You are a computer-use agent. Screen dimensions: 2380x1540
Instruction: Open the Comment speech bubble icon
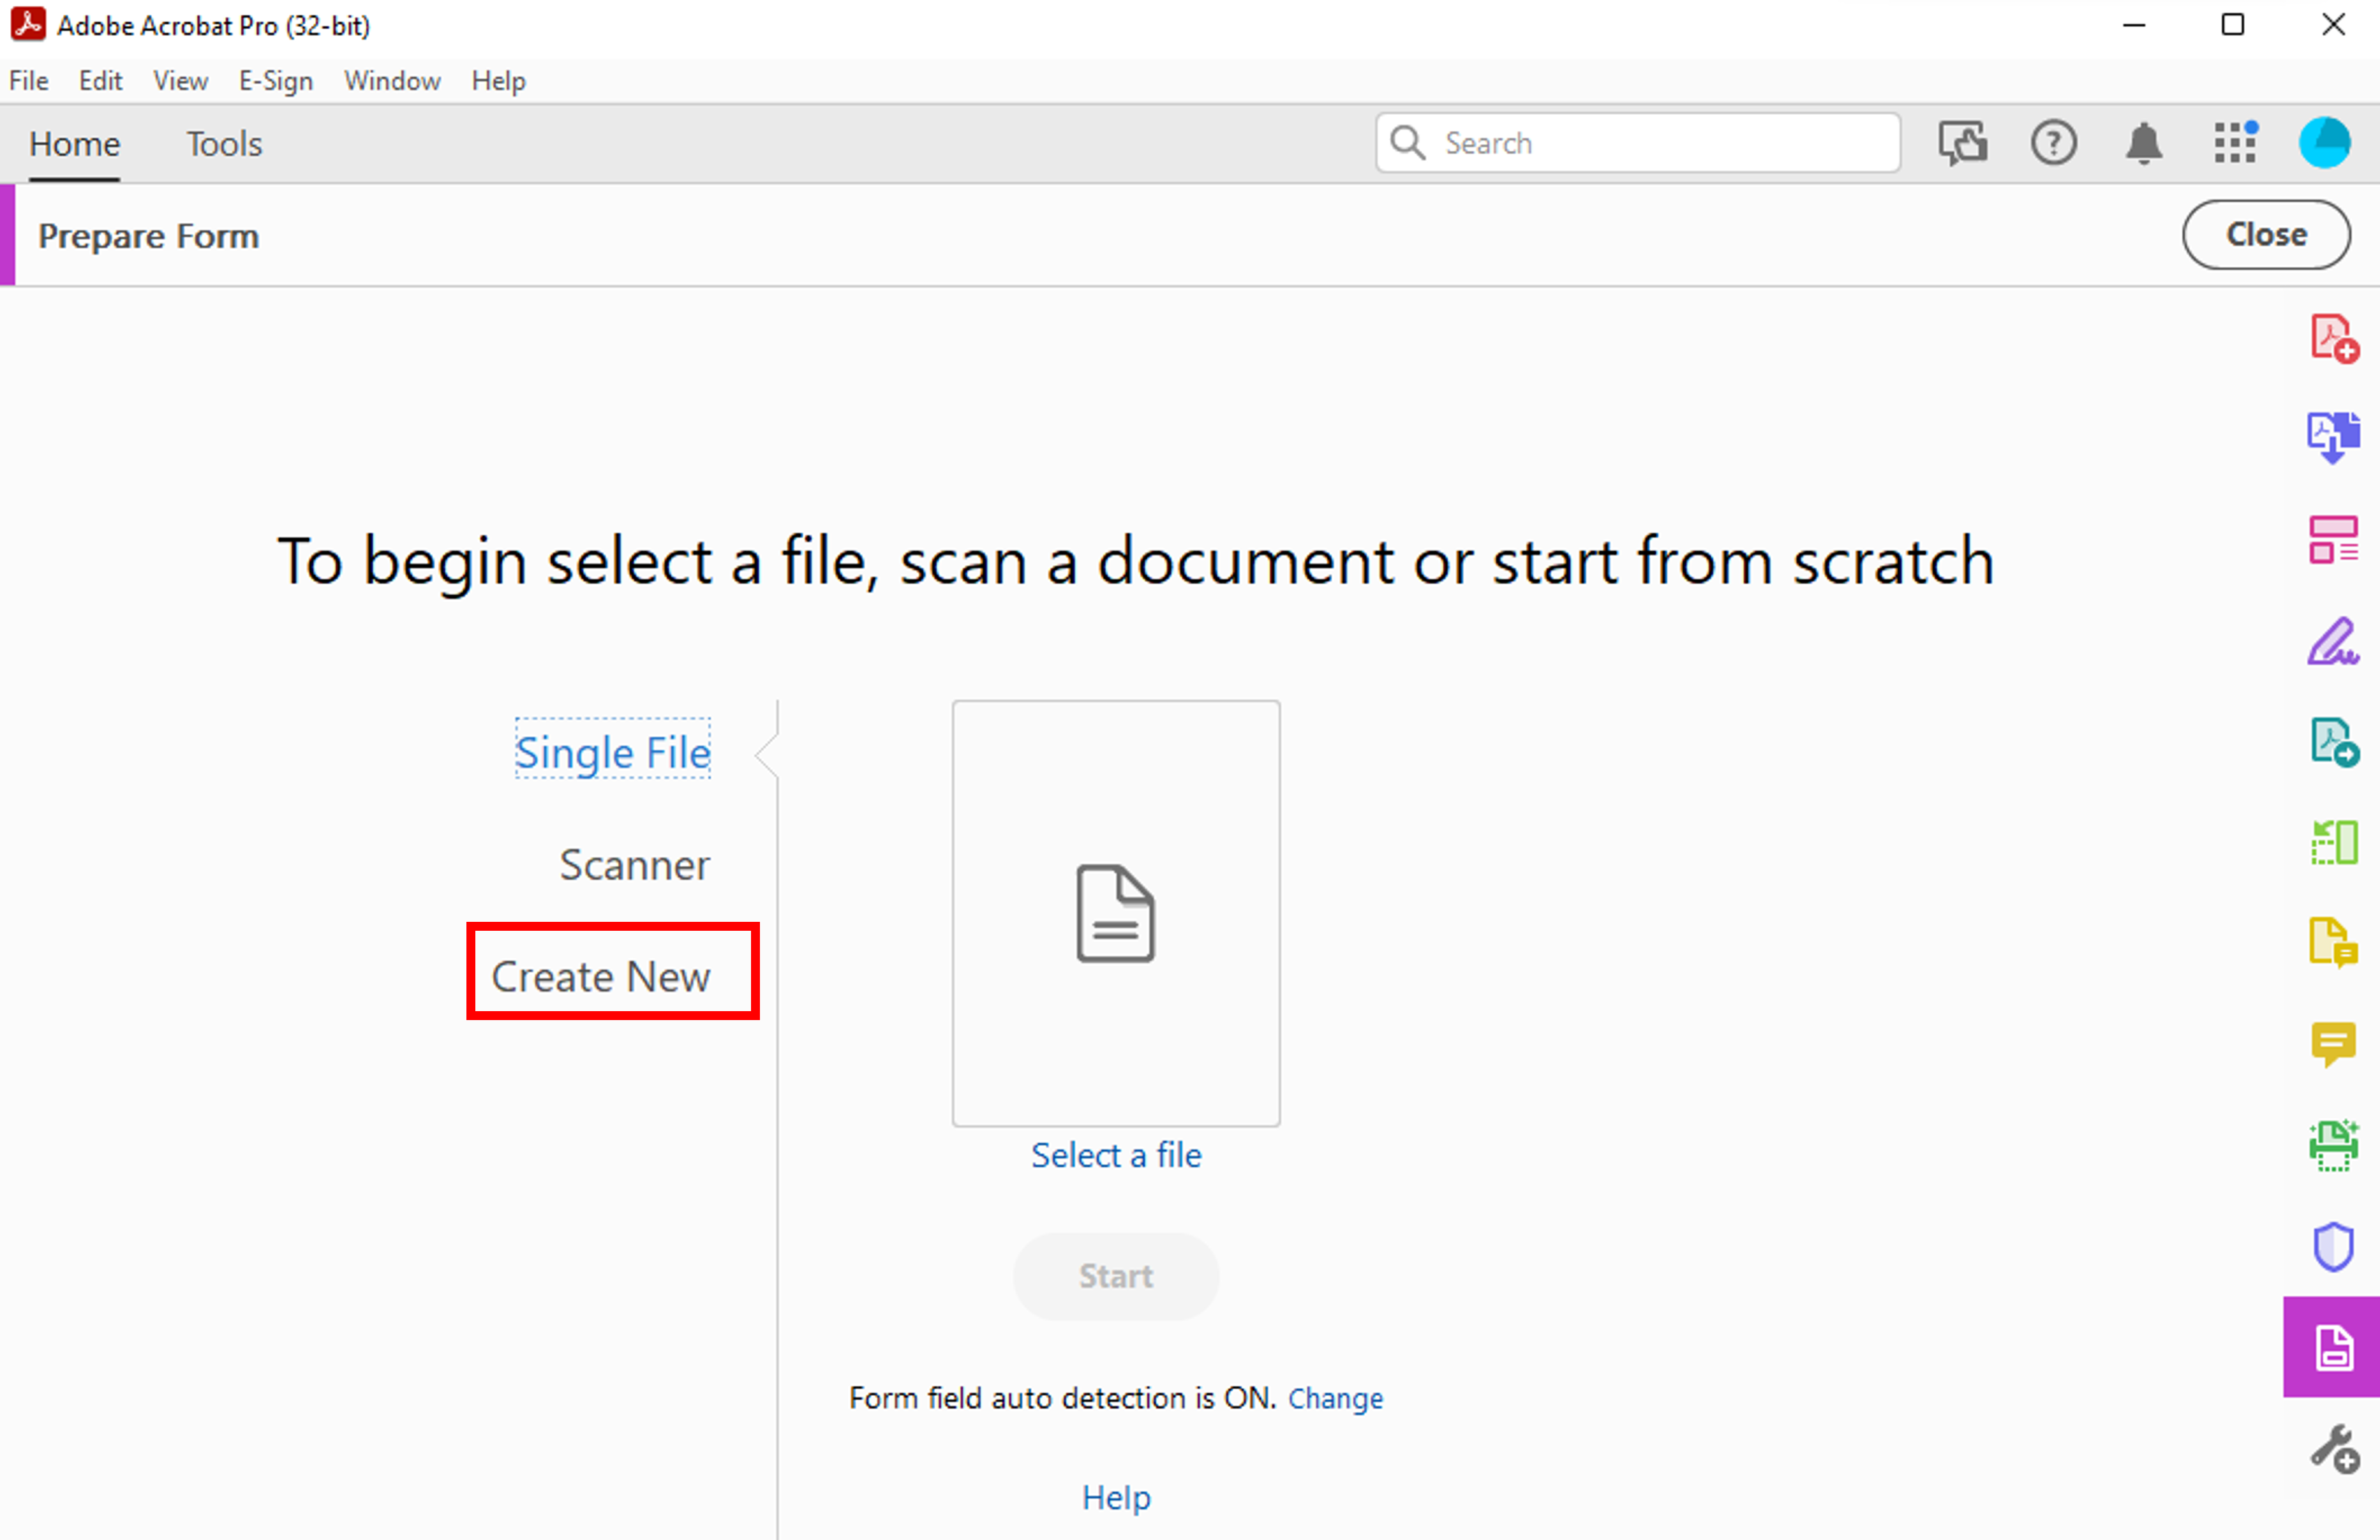click(x=2334, y=1045)
